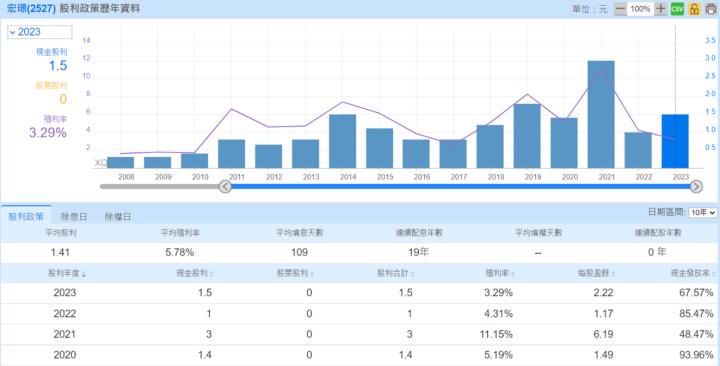The height and width of the screenshot is (366, 720).
Task: Open the 宏璟(2527) stock link
Action: click(x=31, y=9)
